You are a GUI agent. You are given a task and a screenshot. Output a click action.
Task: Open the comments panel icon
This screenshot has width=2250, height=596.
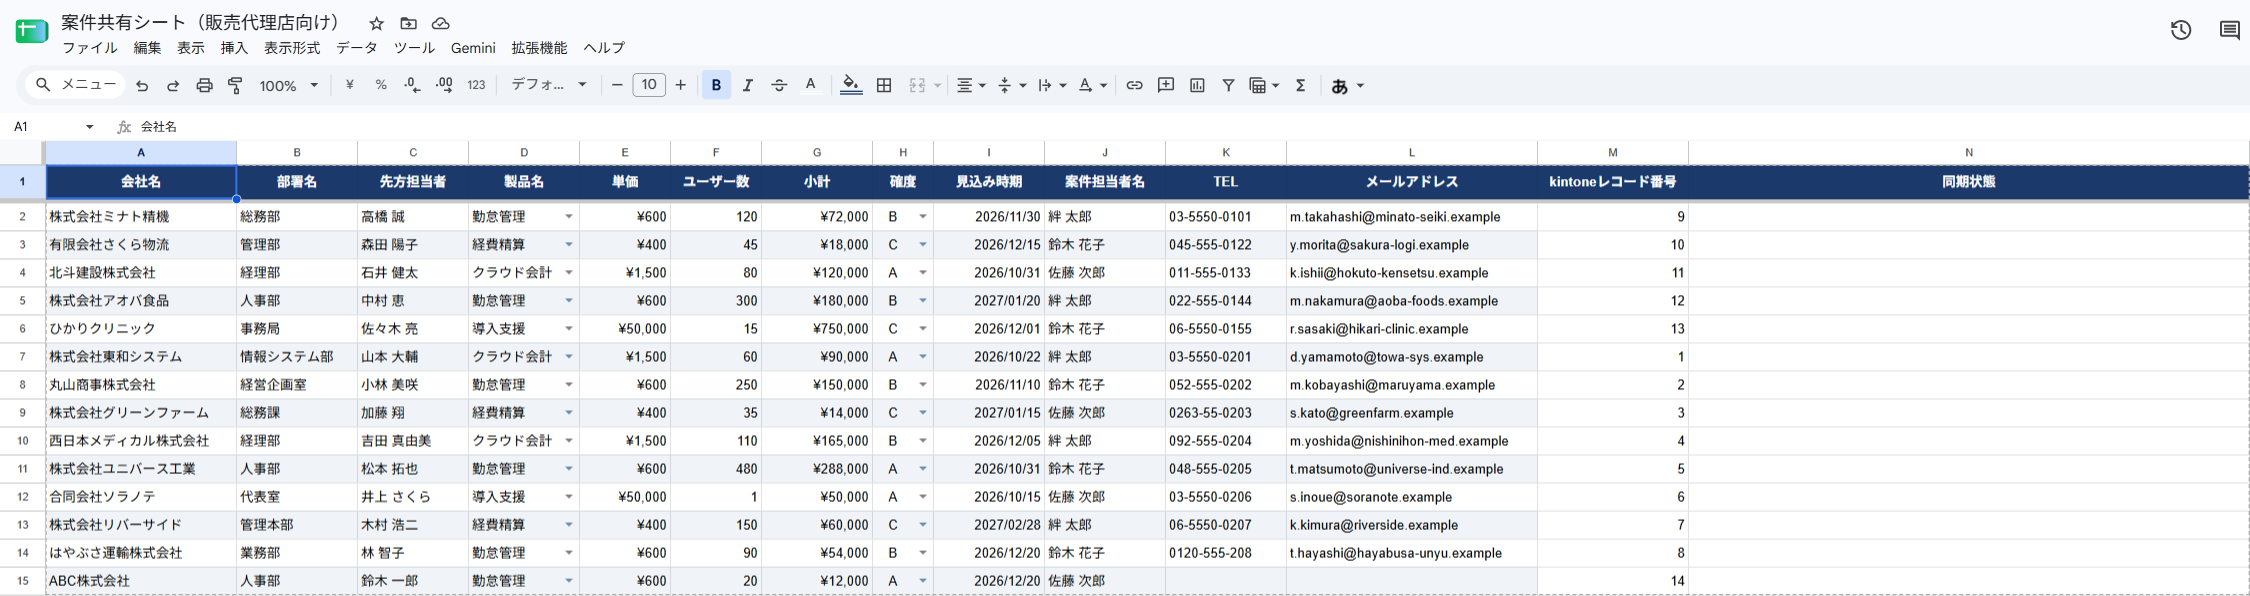coord(2229,30)
